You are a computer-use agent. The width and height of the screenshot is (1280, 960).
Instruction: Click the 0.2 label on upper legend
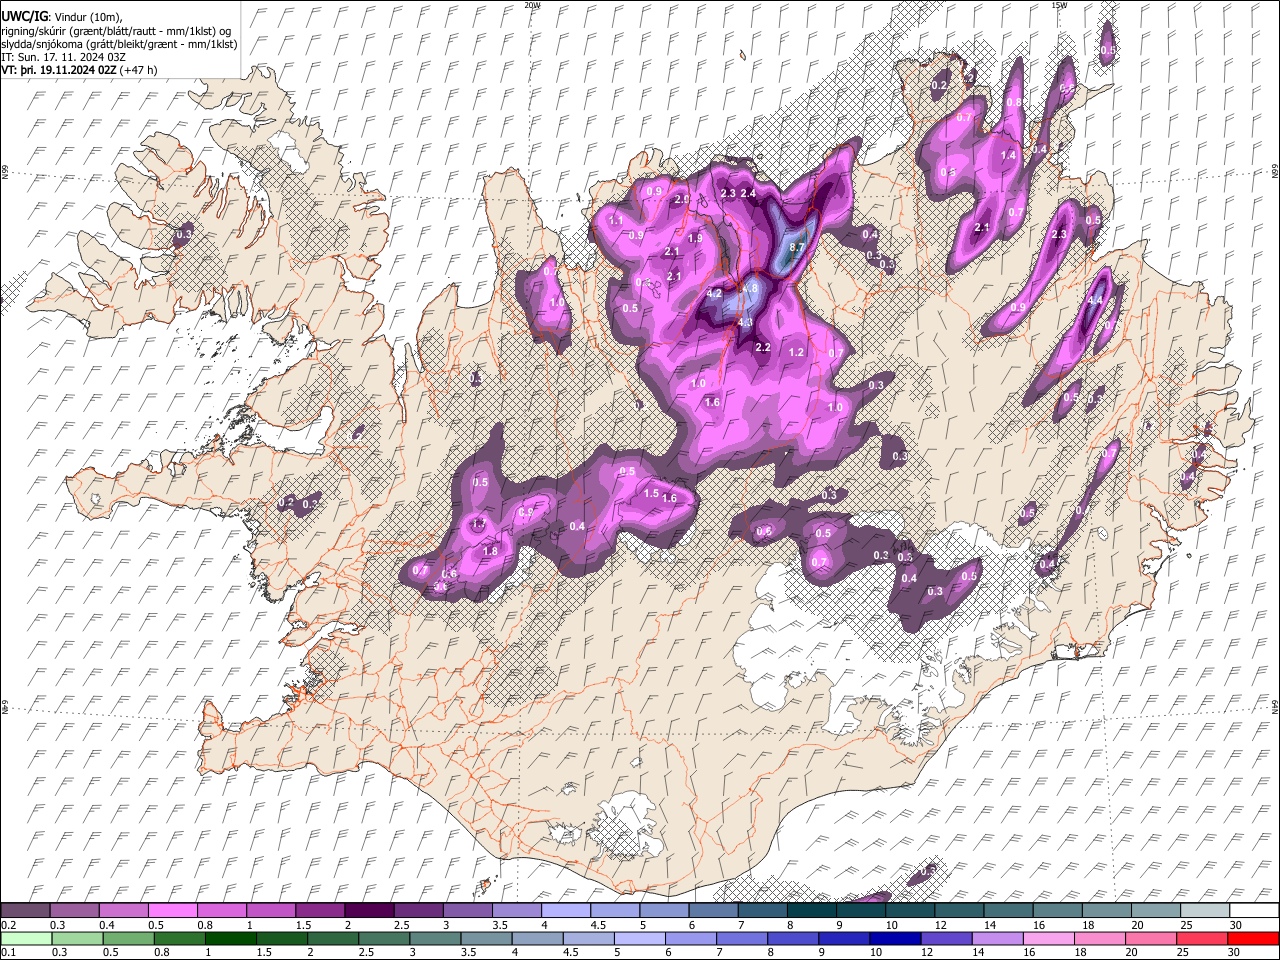pyautogui.click(x=7, y=924)
